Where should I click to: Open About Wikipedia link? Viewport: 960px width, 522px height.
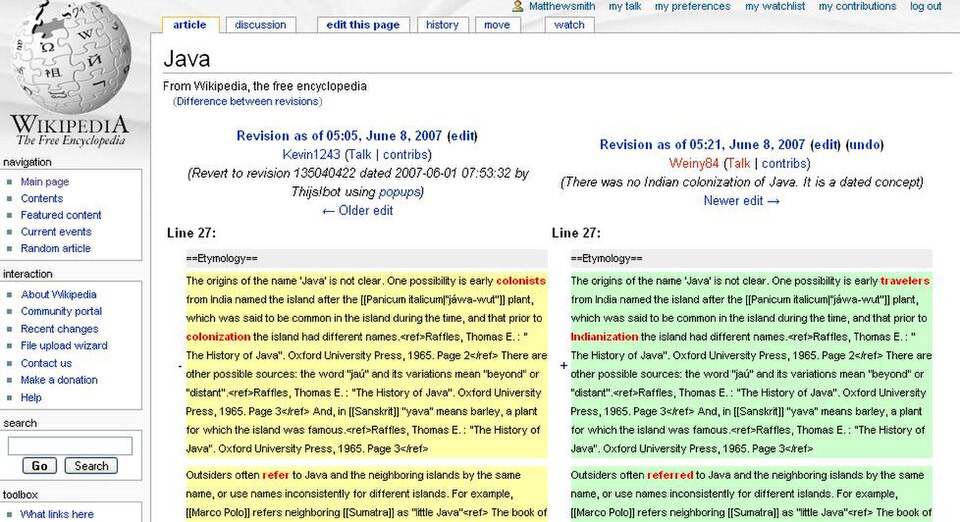tap(59, 294)
